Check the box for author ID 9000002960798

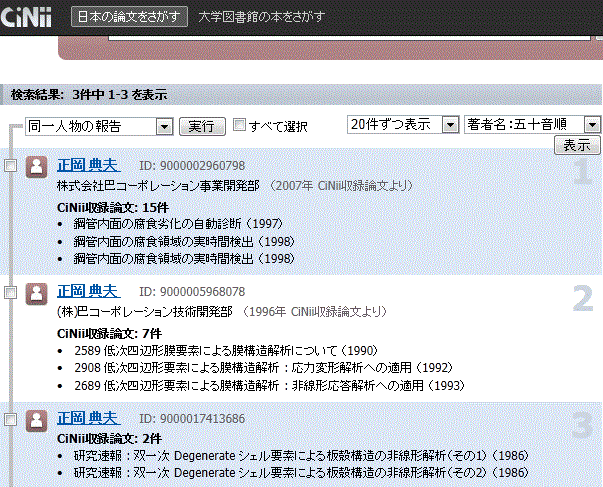pyautogui.click(x=11, y=166)
